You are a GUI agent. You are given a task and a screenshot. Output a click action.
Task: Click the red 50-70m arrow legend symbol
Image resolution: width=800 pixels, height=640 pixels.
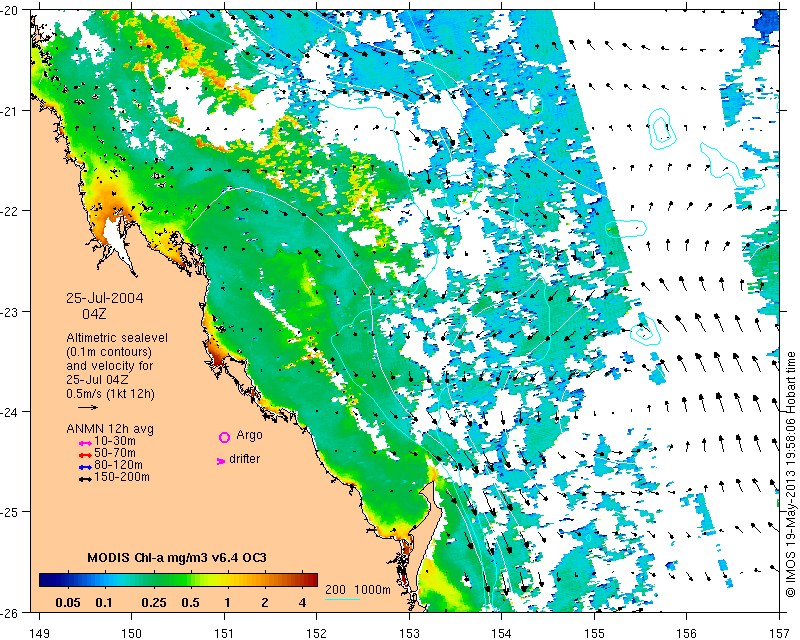click(85, 455)
